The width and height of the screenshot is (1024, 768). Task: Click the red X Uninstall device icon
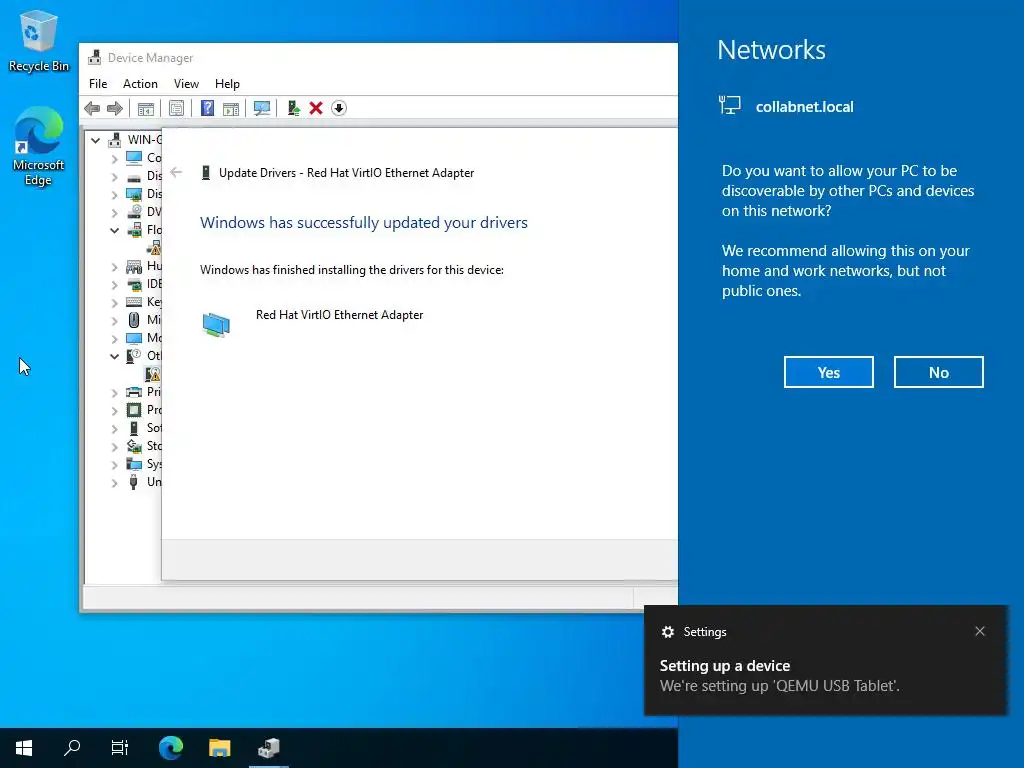(316, 108)
